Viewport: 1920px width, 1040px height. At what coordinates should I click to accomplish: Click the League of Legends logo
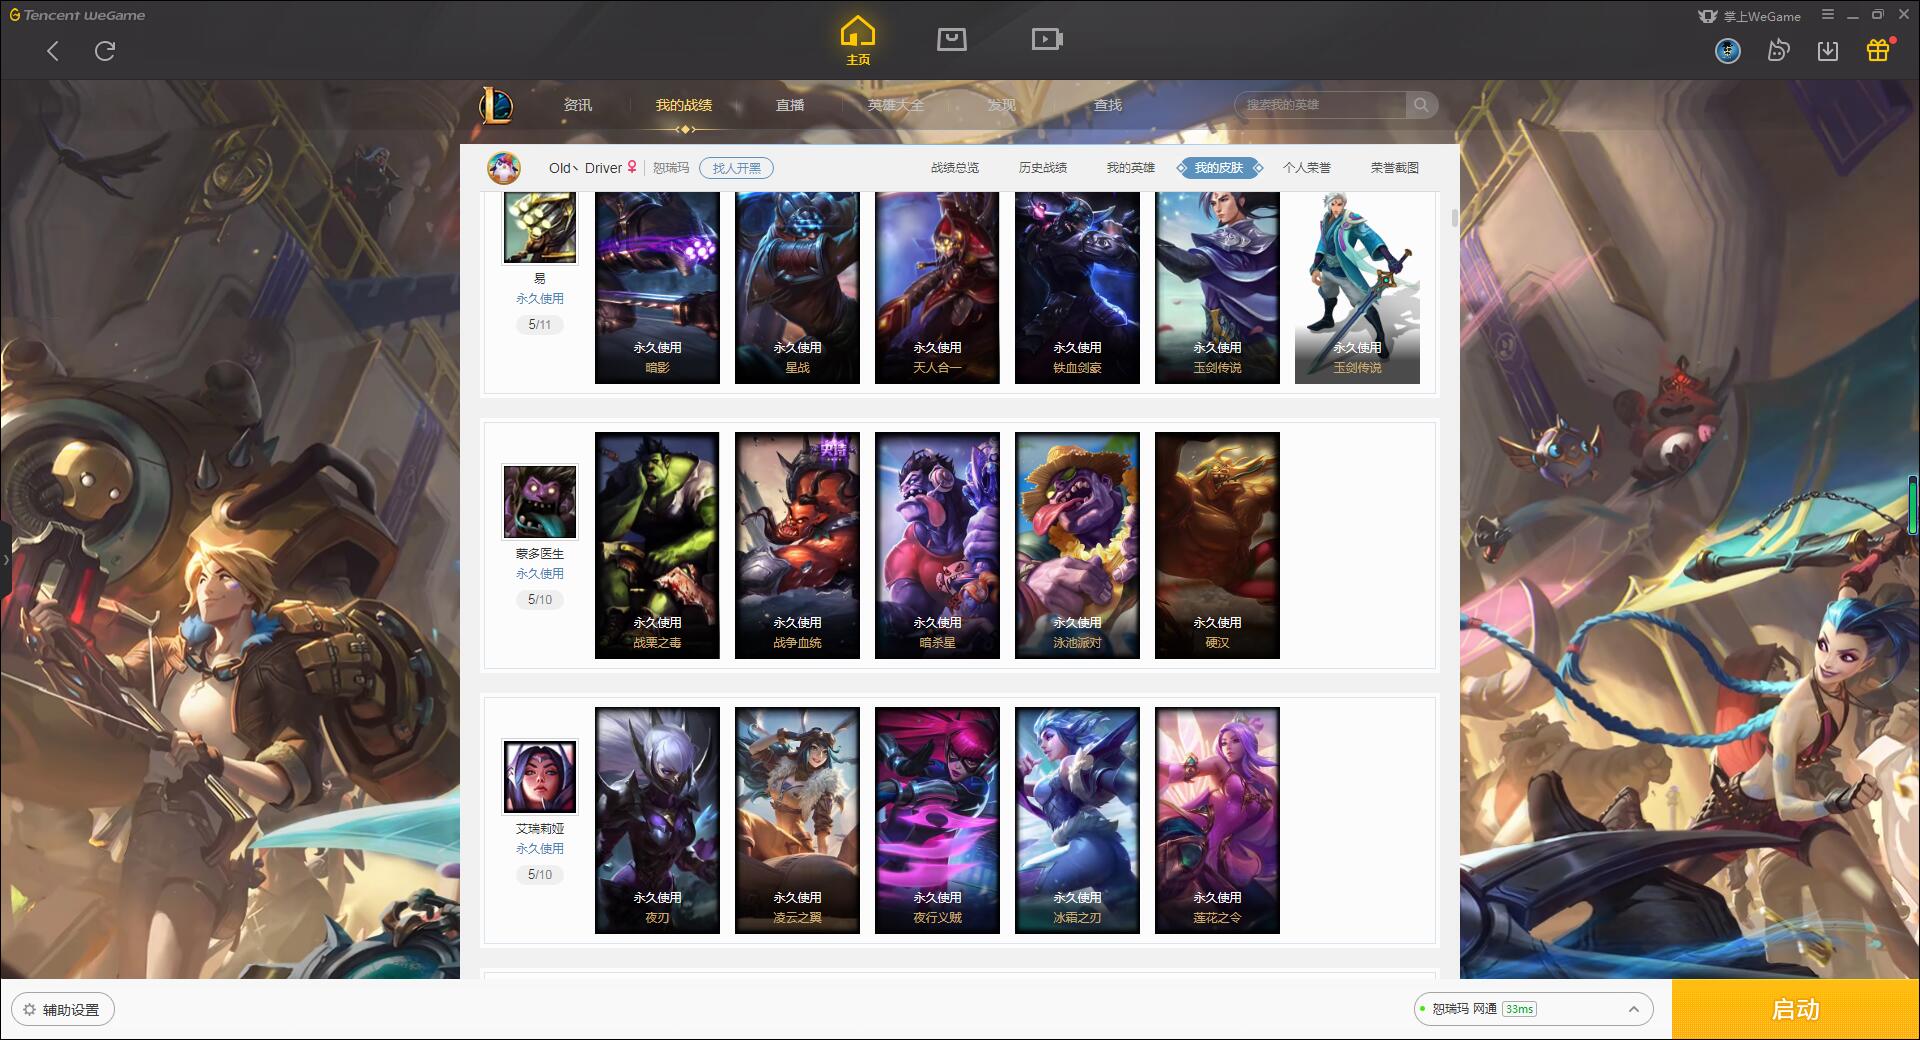tap(497, 105)
